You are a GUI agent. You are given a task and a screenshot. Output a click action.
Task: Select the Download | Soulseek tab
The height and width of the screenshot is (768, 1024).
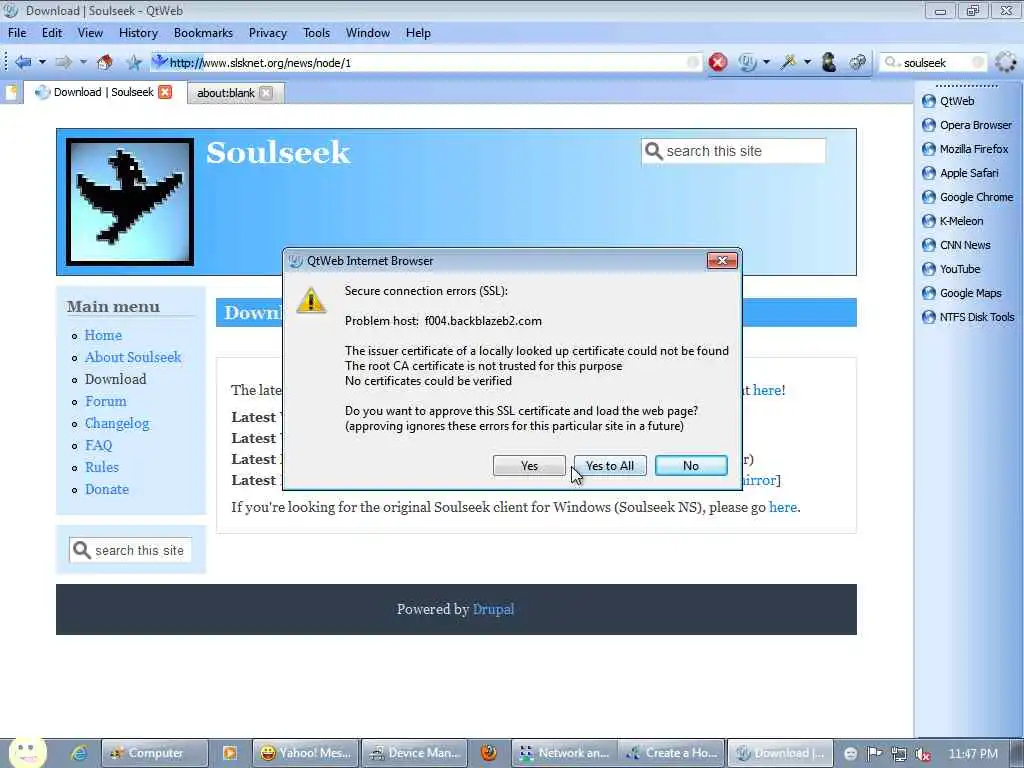(x=103, y=92)
